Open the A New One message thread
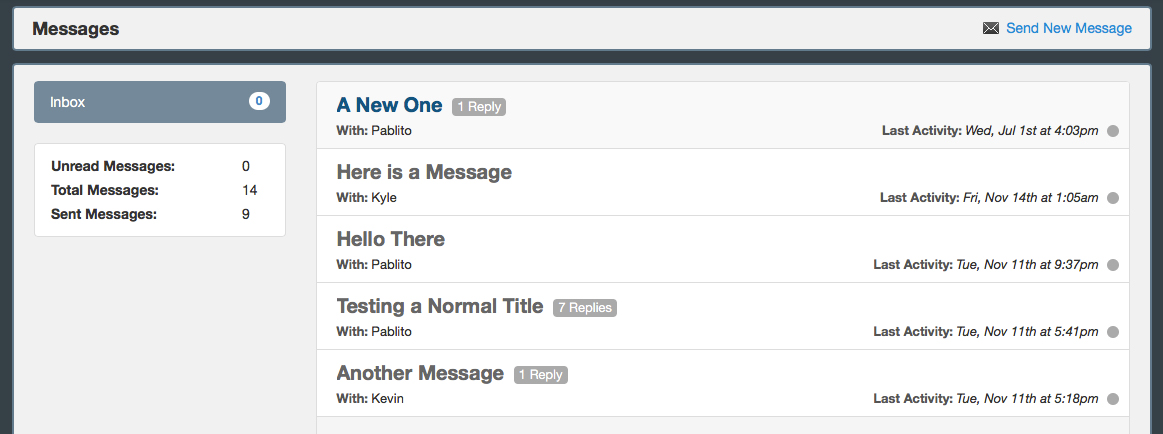 (389, 105)
